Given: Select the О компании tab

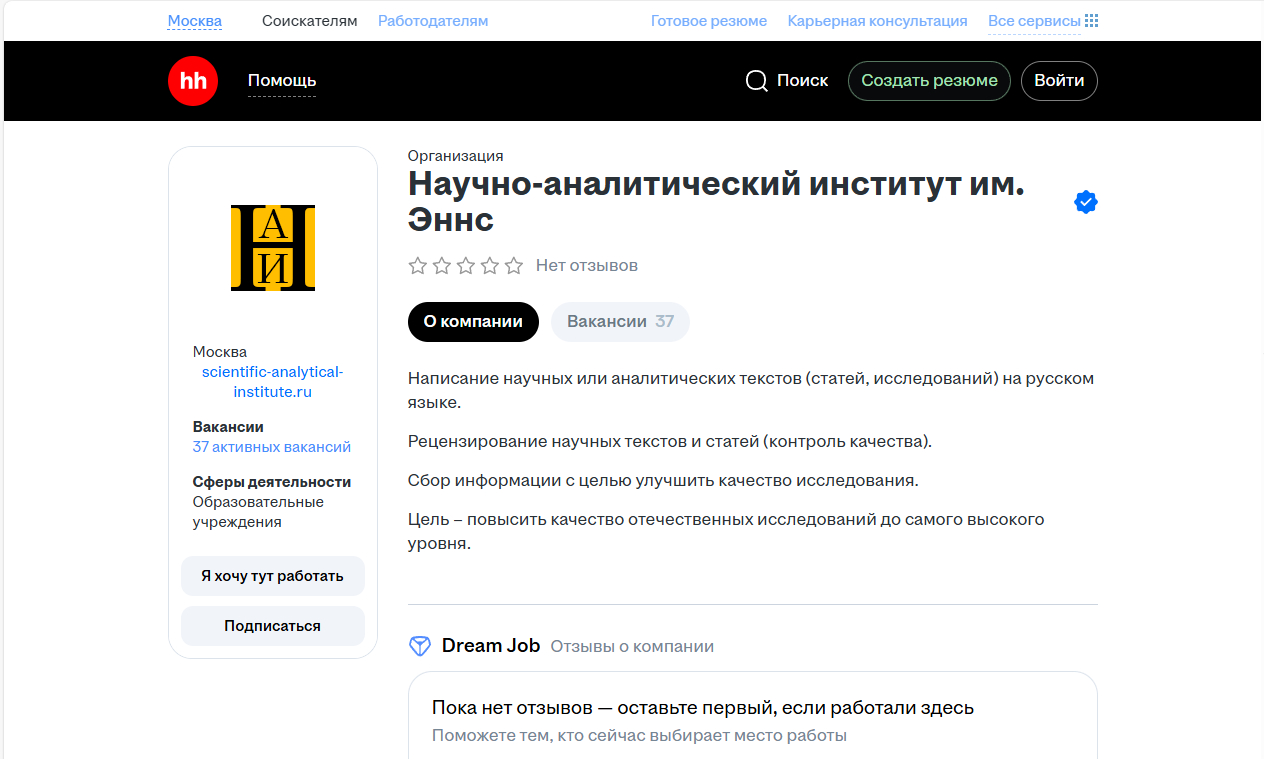Looking at the screenshot, I should tap(473, 322).
